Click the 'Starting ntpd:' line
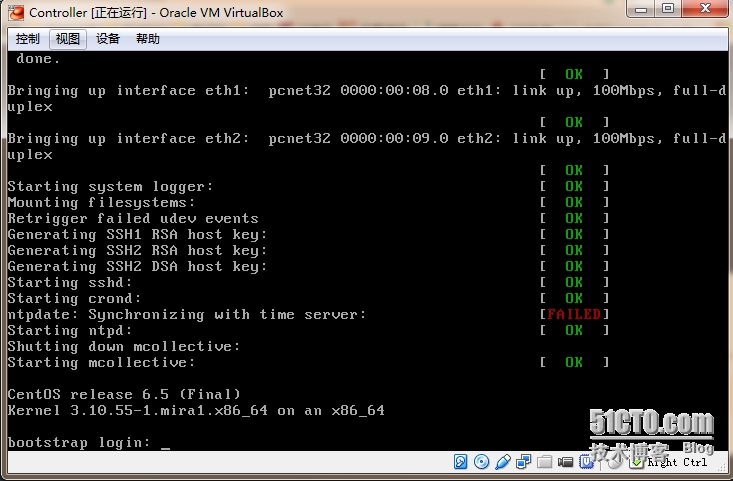Viewport: 733px width, 481px height. (x=70, y=330)
